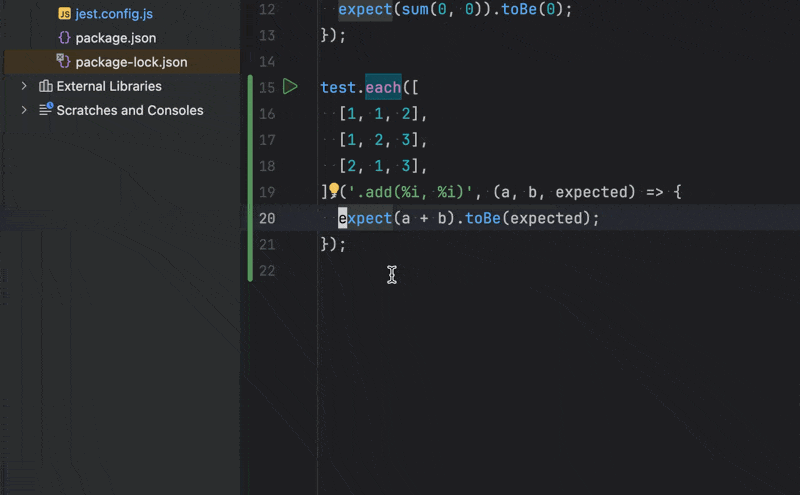Image resolution: width=800 pixels, height=495 pixels.
Task: Click the braces icon beside package.json
Action: pos(64,38)
